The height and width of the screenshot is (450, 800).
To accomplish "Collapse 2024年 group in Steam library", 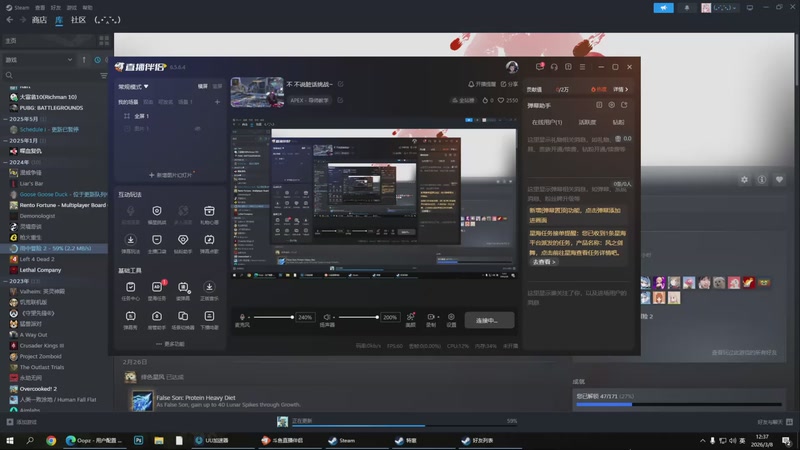I will 5,162.
